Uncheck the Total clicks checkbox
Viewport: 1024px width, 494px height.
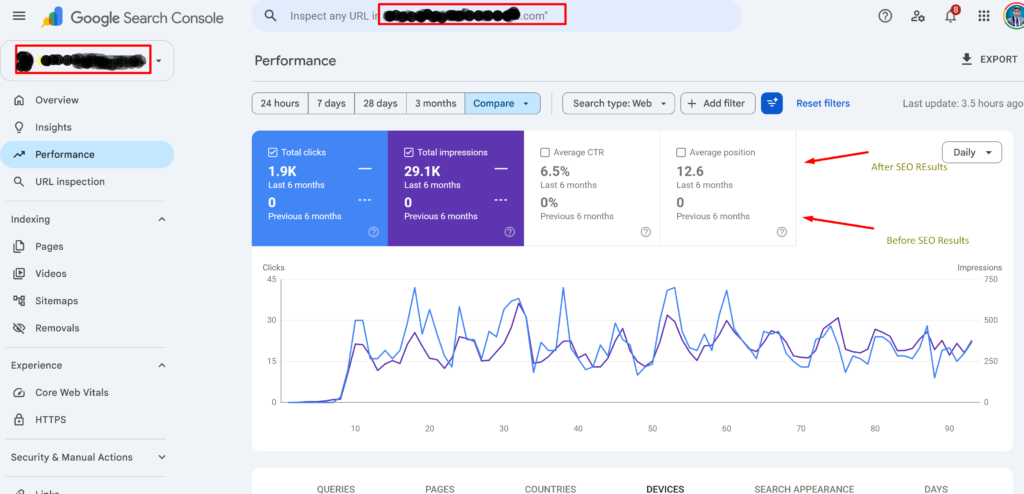pyautogui.click(x=273, y=152)
